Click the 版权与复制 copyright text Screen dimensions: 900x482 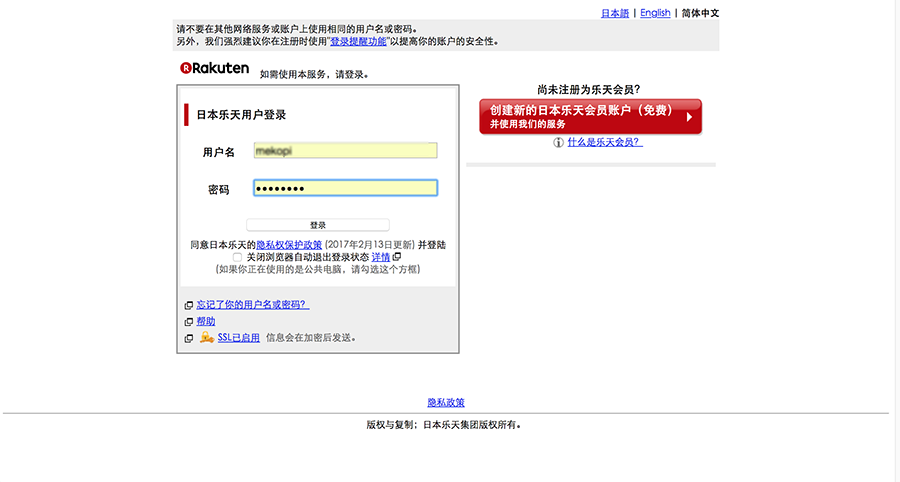tap(443, 425)
